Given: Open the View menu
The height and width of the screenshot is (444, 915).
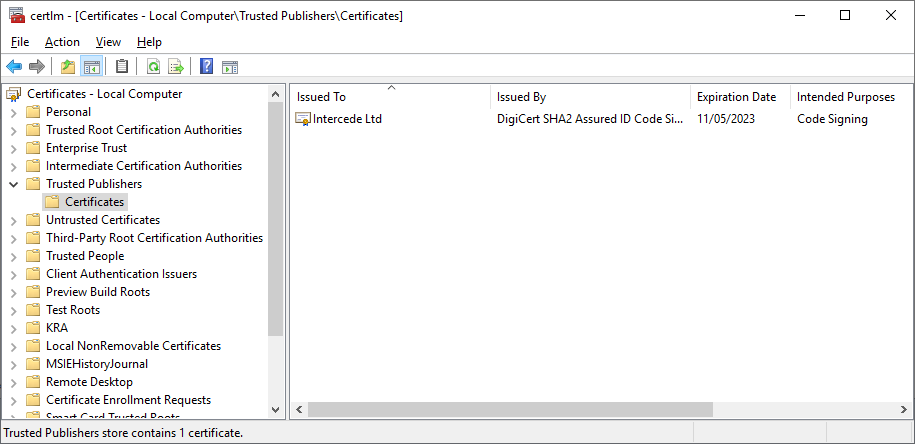Looking at the screenshot, I should (x=108, y=42).
